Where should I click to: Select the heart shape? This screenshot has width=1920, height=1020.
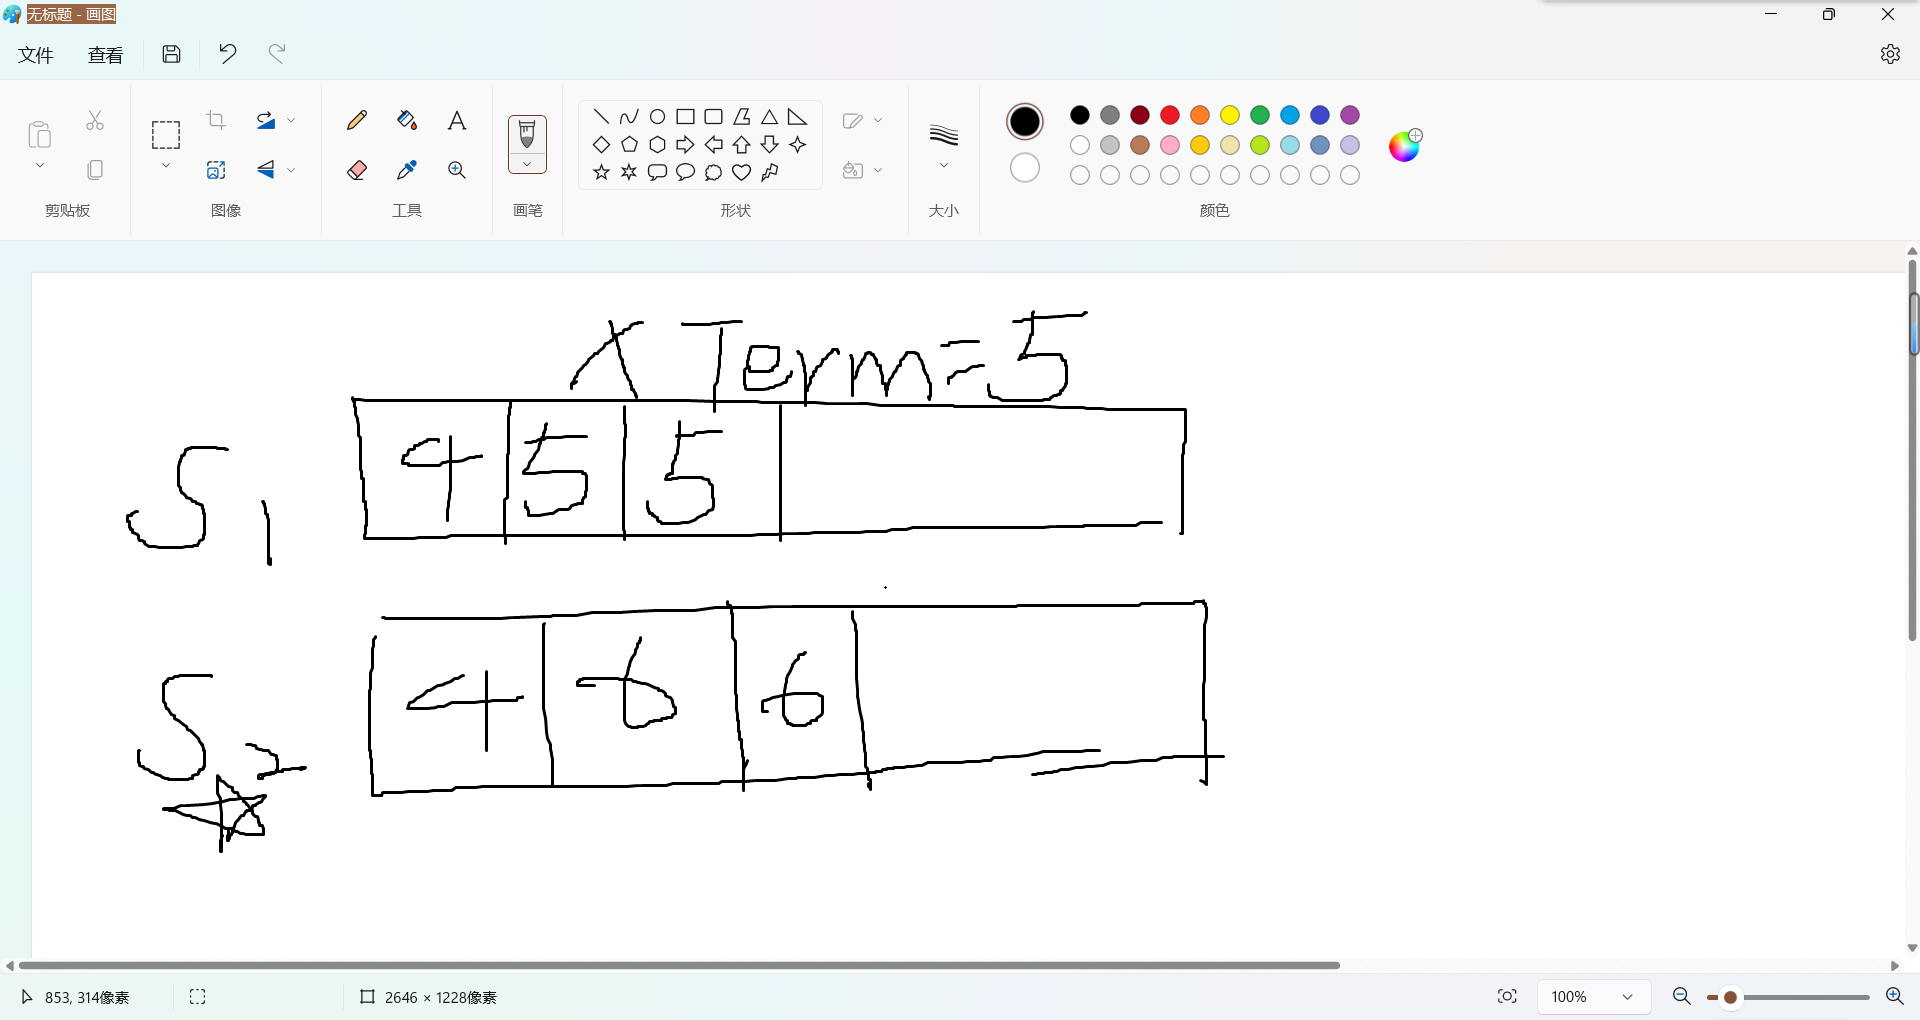[741, 172]
